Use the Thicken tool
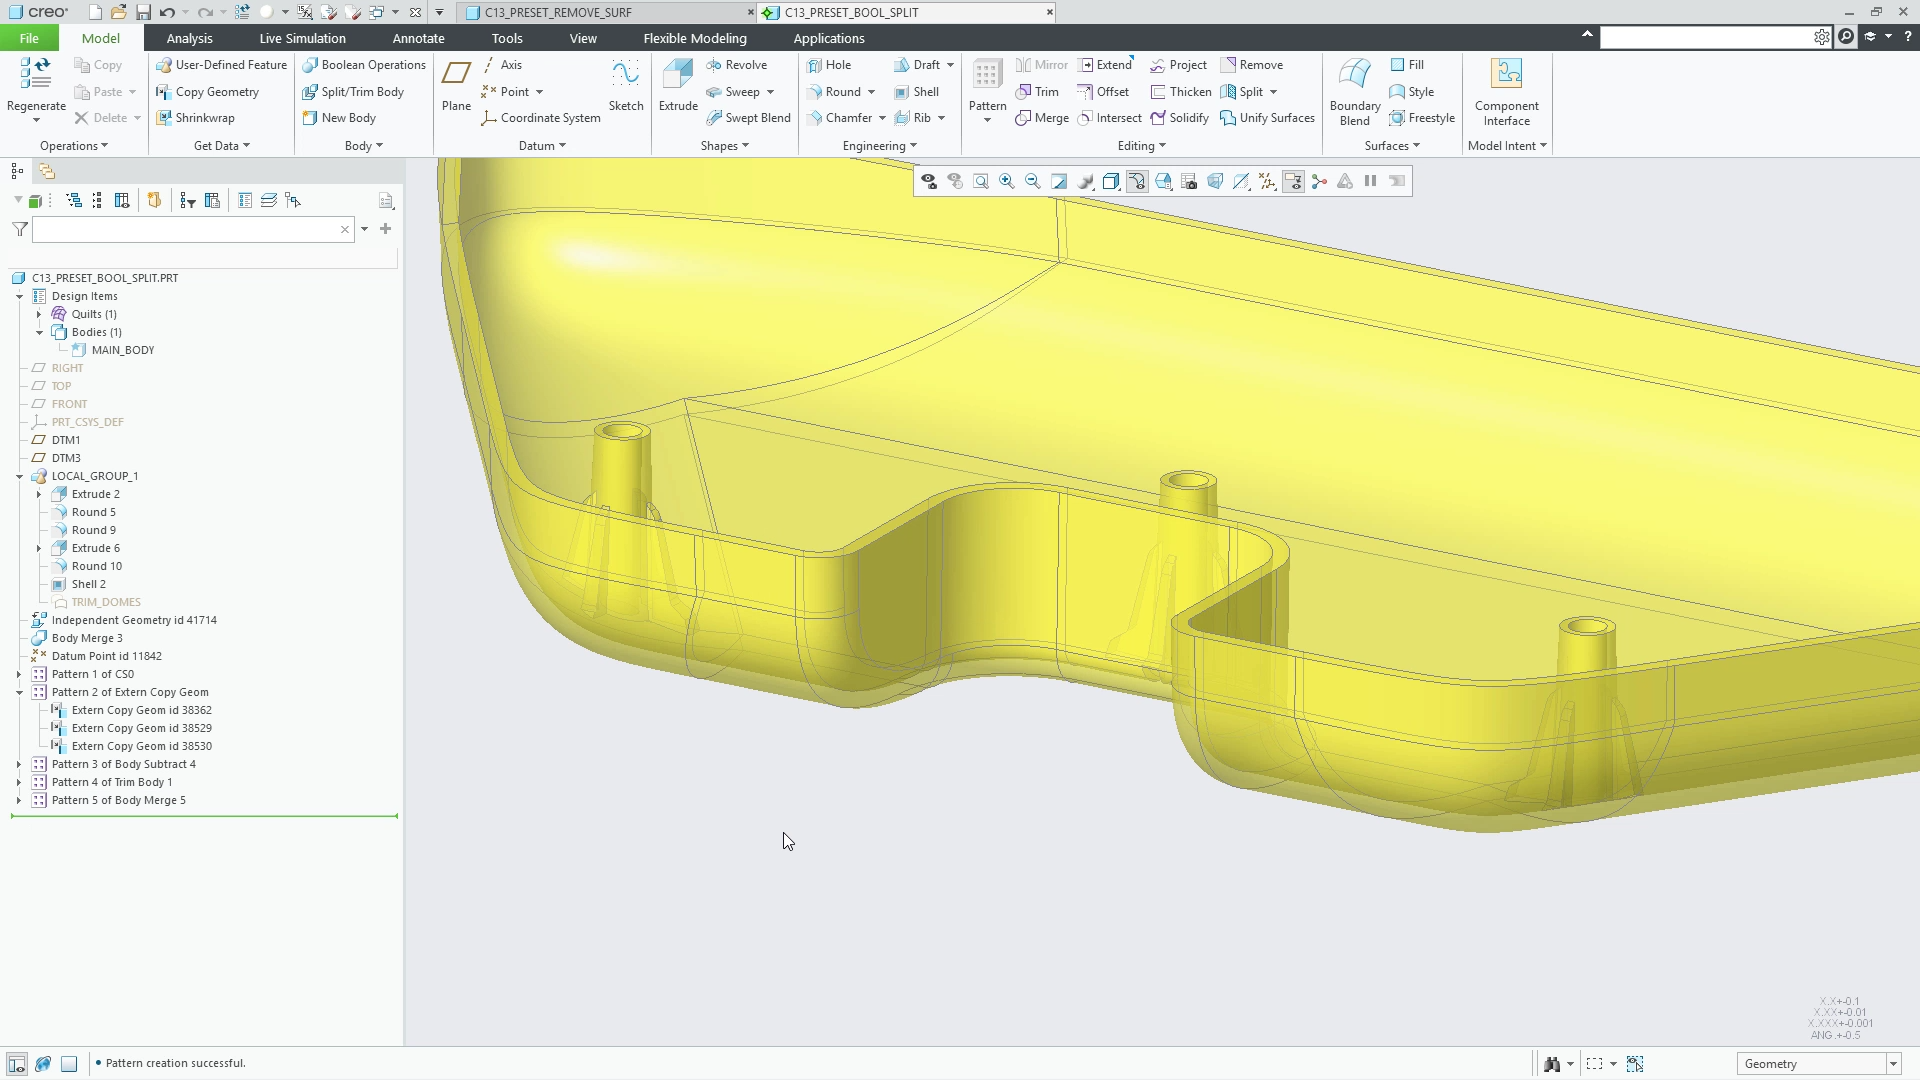The width and height of the screenshot is (1920, 1080). pyautogui.click(x=1181, y=92)
